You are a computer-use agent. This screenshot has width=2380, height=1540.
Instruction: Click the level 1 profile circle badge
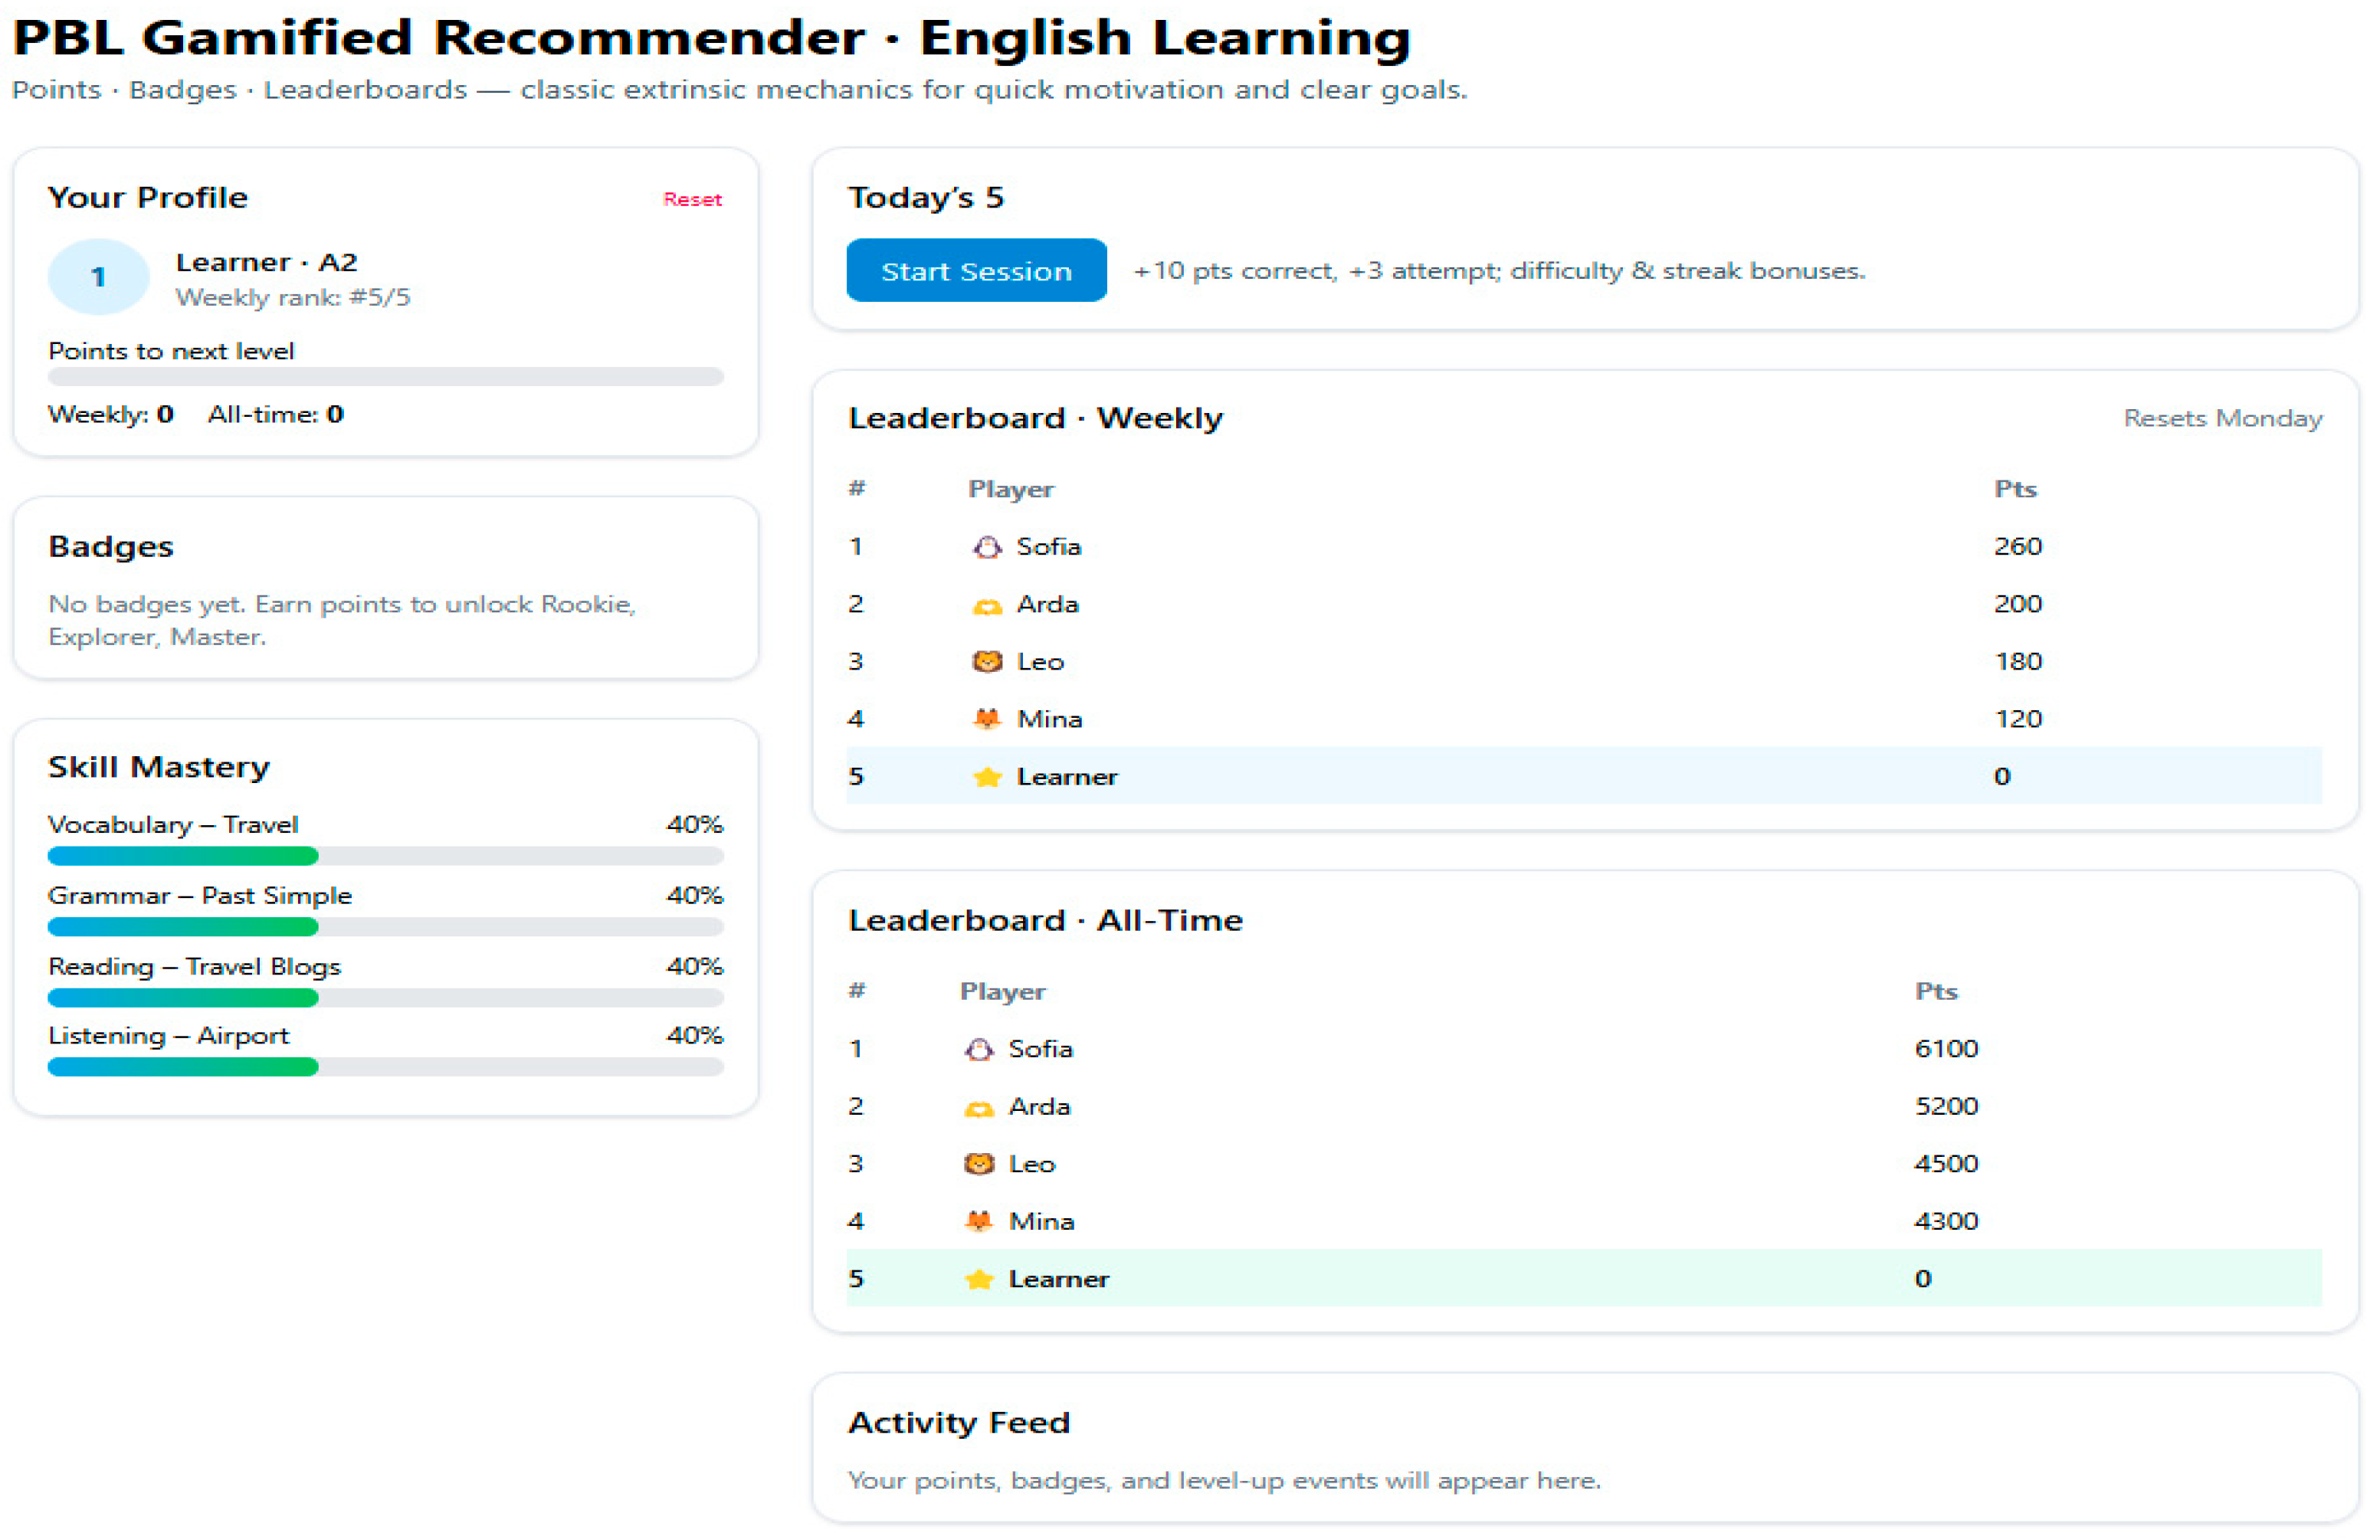[98, 277]
